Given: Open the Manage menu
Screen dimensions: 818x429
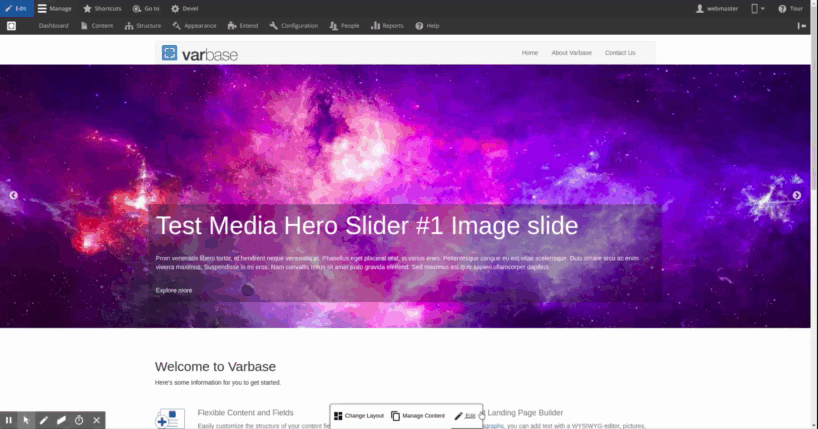Looking at the screenshot, I should (54, 8).
